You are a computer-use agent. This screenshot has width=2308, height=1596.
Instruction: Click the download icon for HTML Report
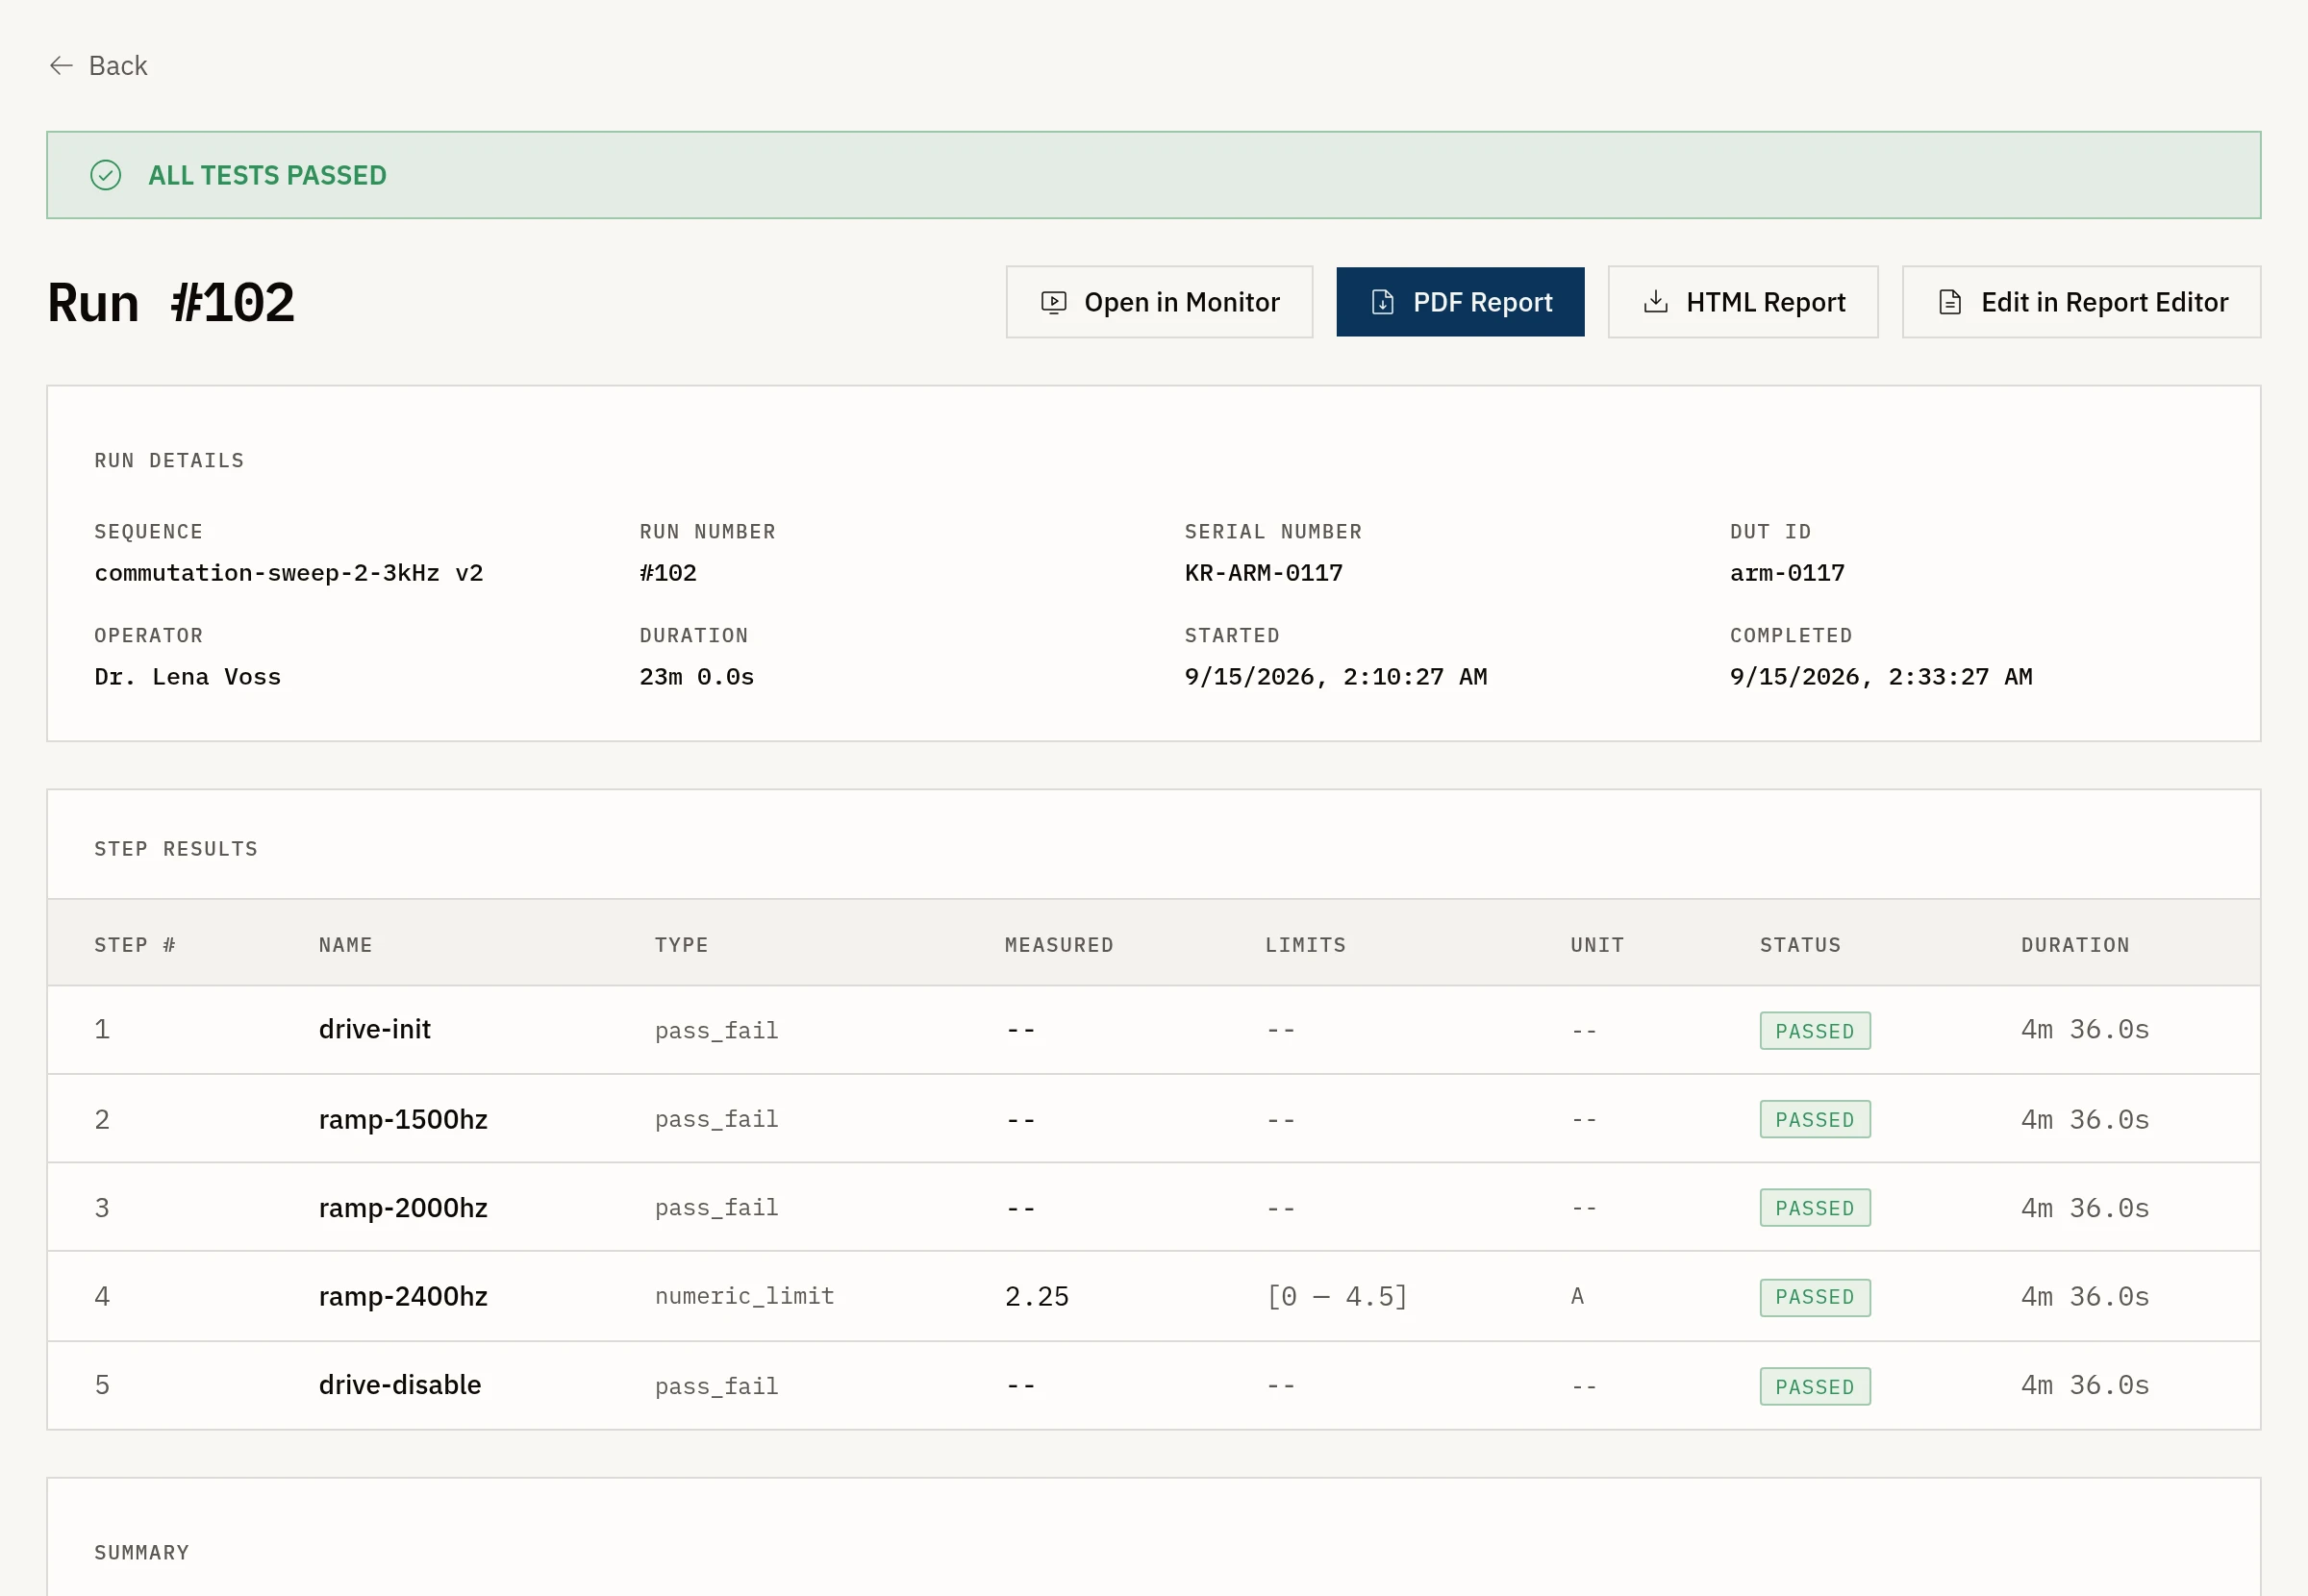1656,302
